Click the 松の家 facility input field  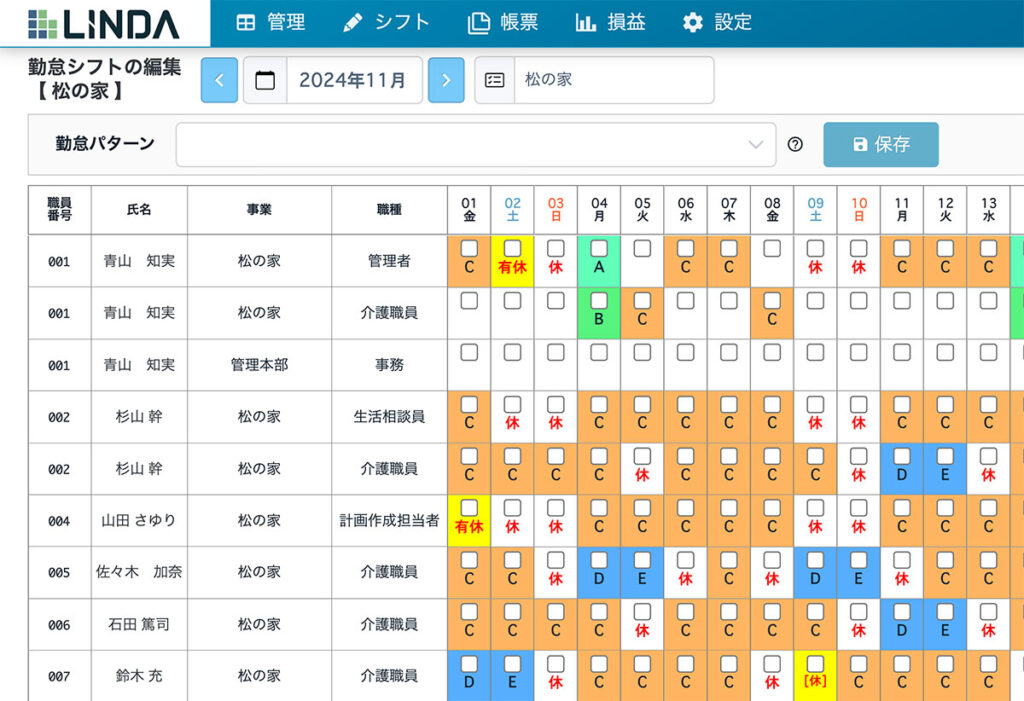click(610, 81)
